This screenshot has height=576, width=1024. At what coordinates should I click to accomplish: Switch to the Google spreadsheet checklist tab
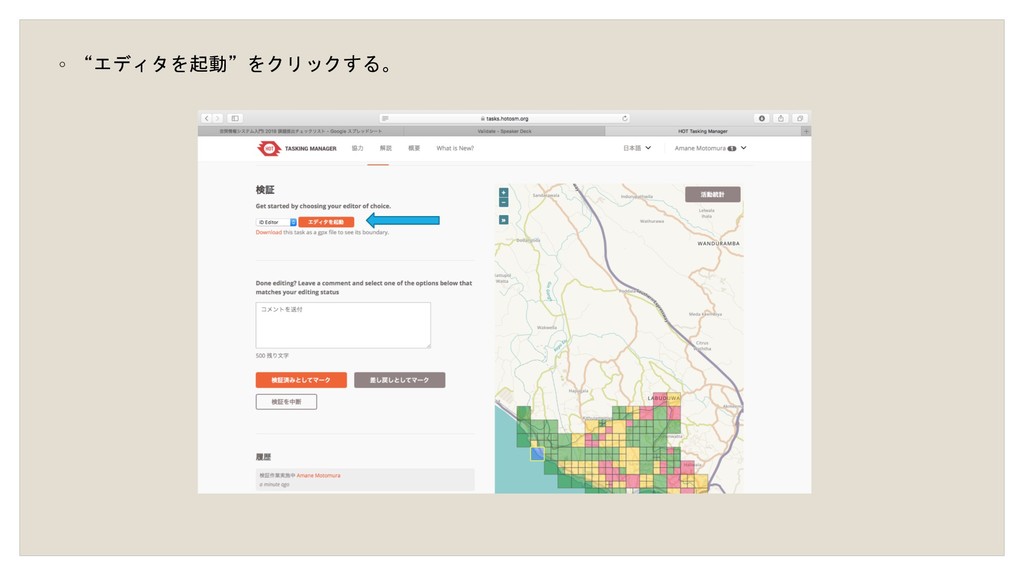tap(300, 131)
